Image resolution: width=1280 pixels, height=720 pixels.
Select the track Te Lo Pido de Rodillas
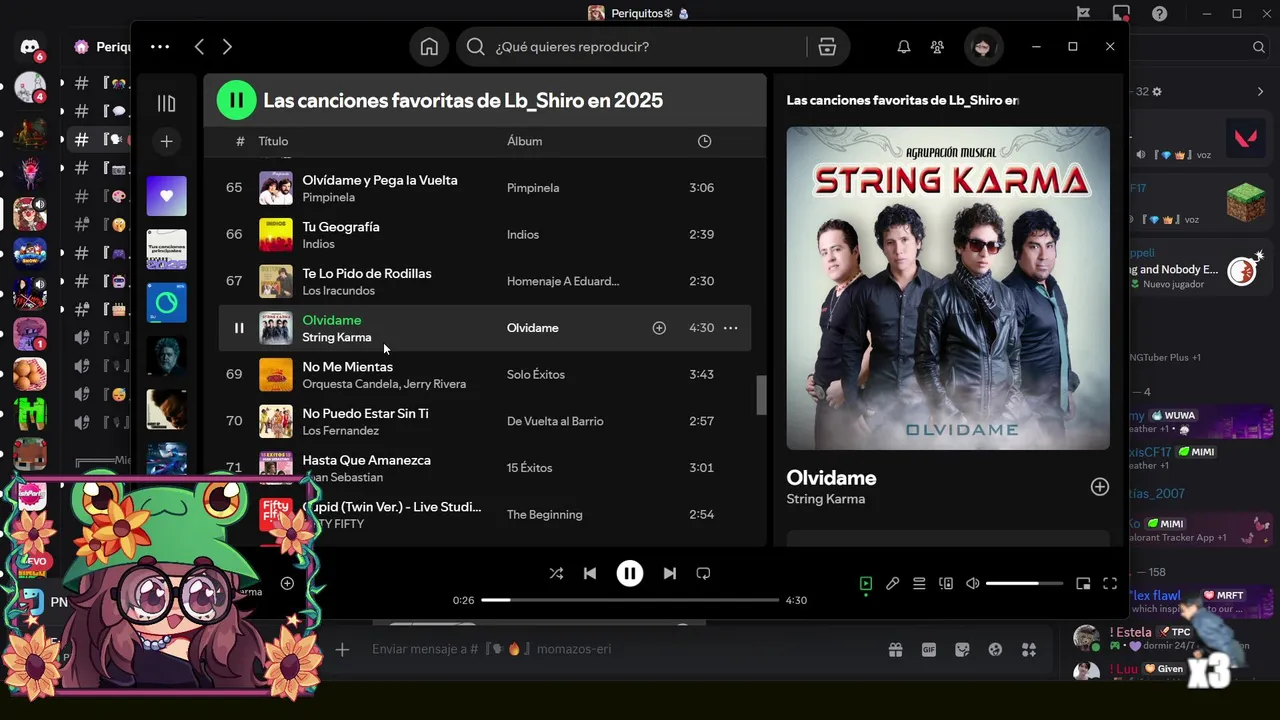(x=367, y=273)
